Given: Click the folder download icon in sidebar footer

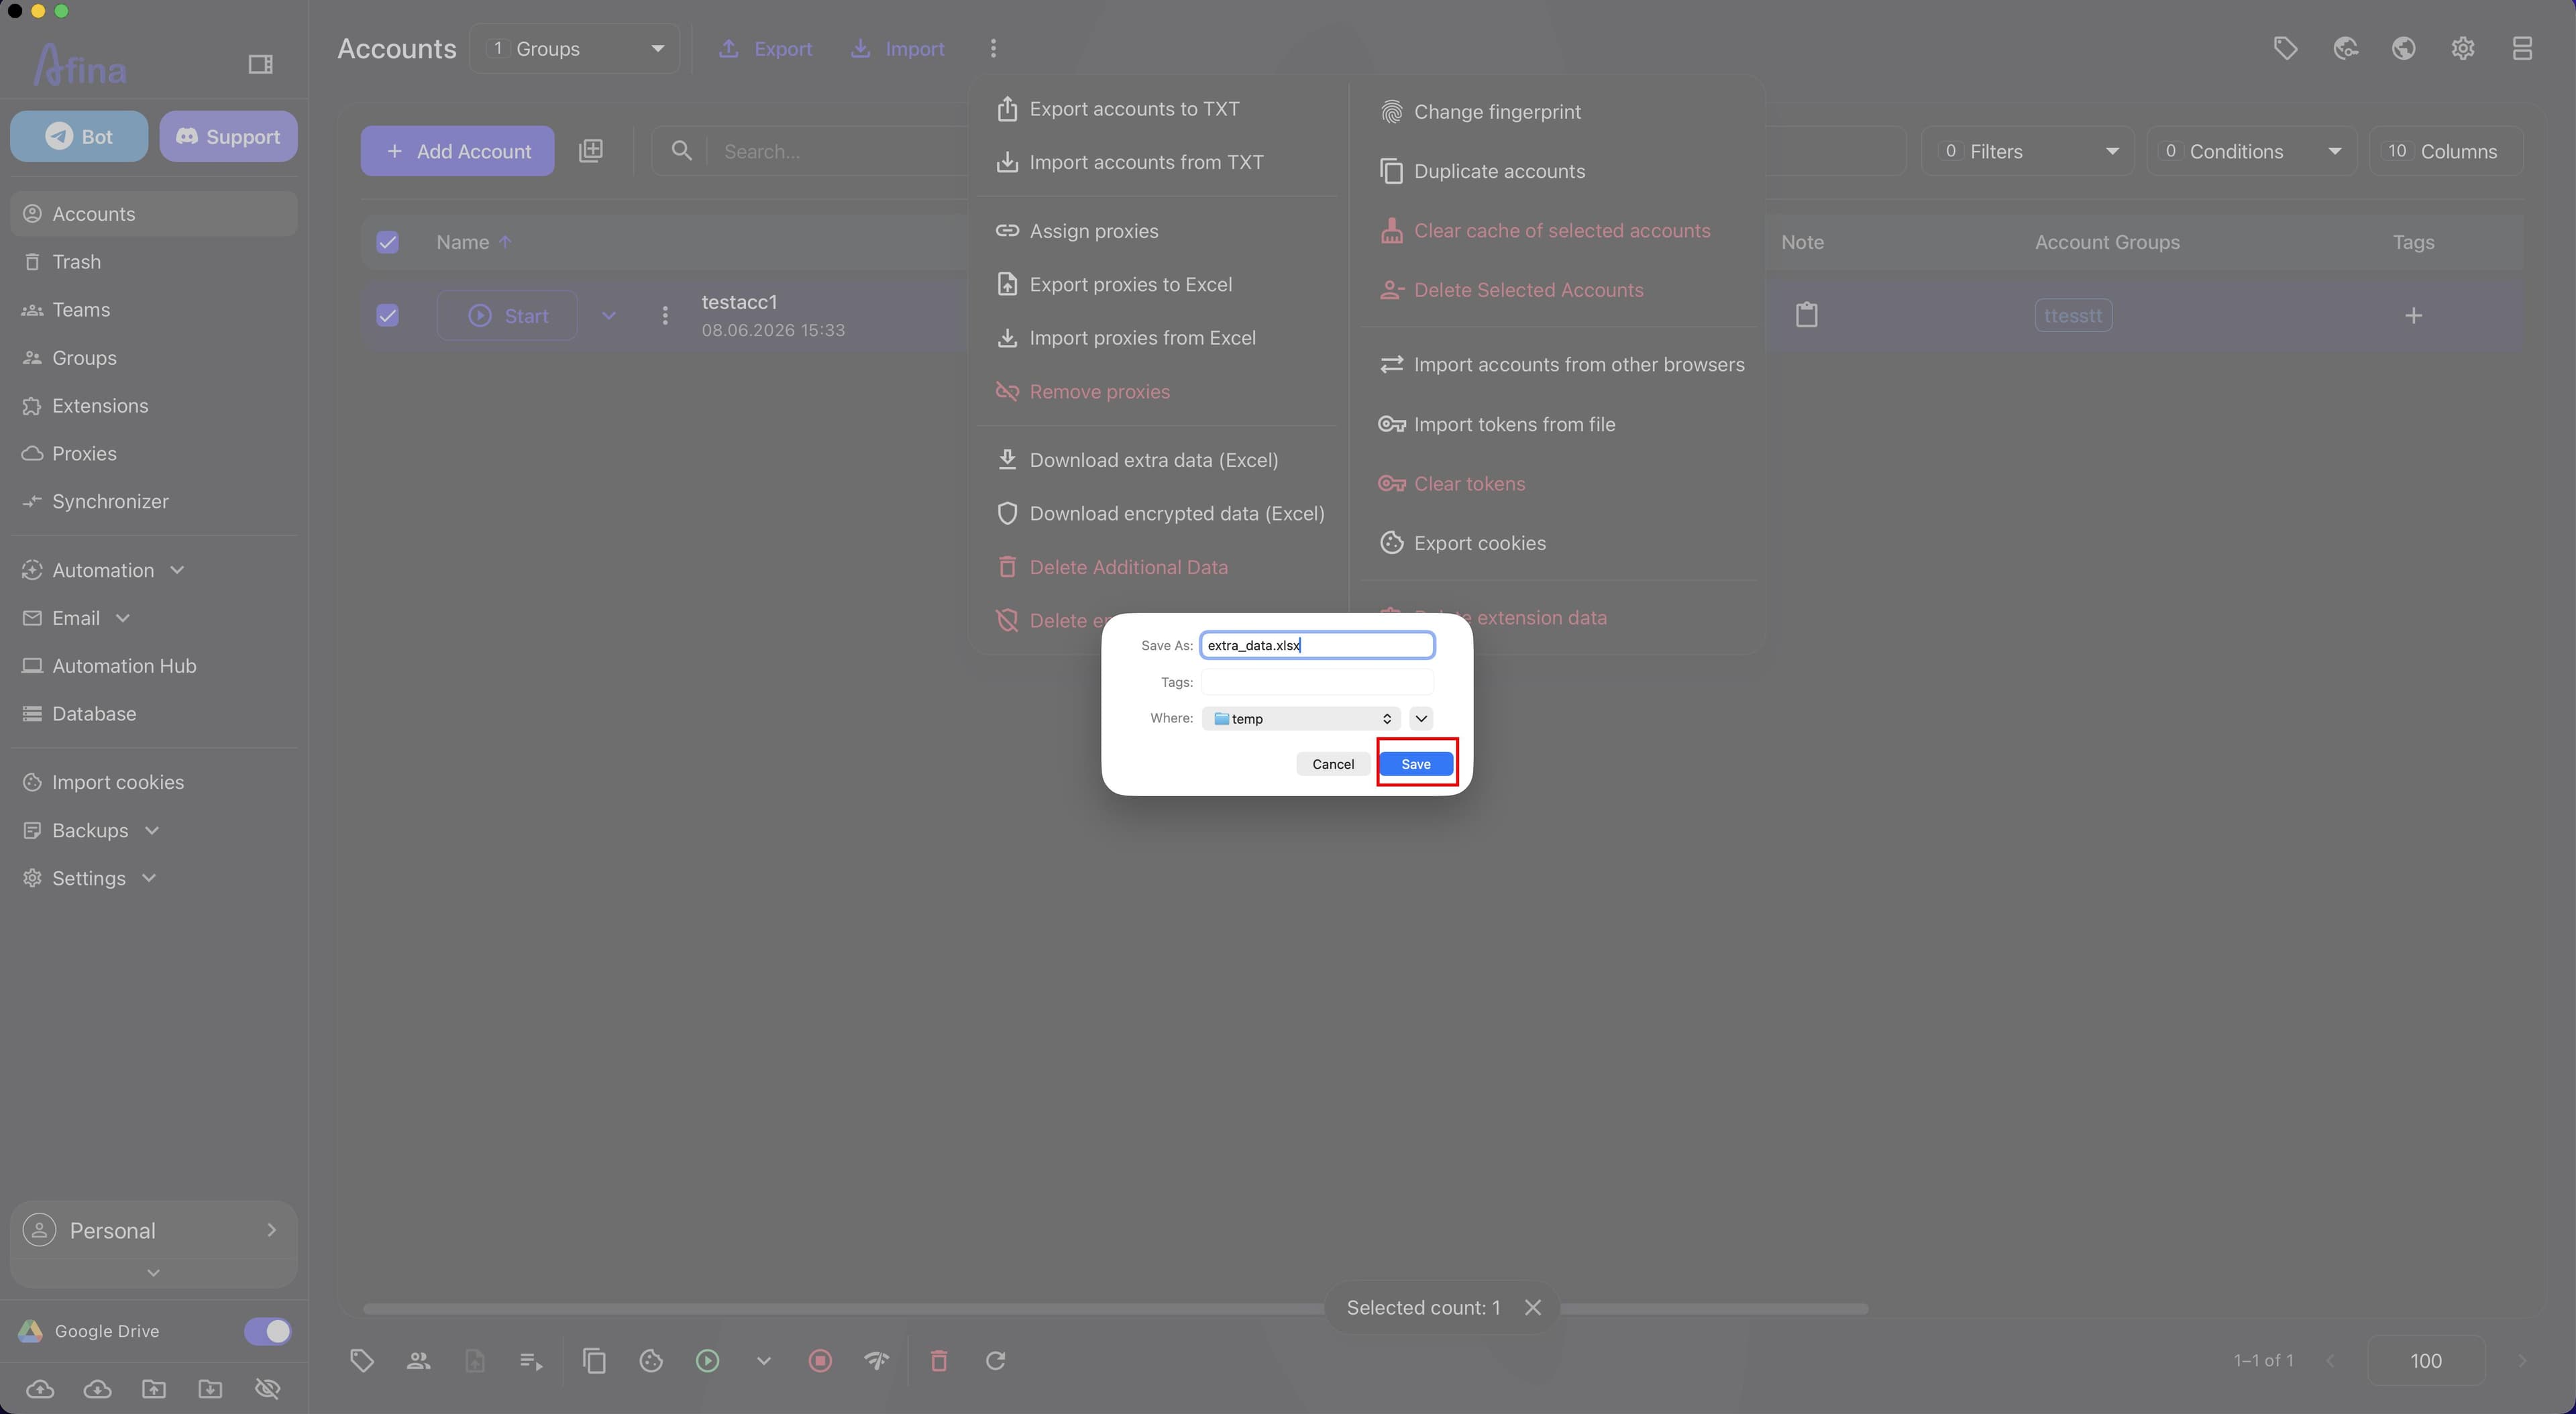Looking at the screenshot, I should click(210, 1388).
